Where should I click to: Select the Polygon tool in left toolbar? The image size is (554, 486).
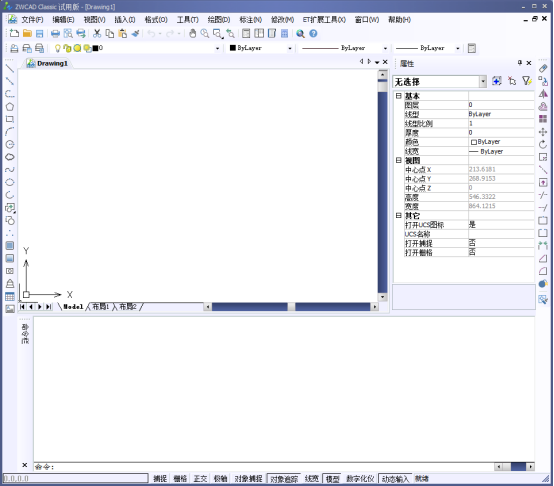[x=10, y=107]
